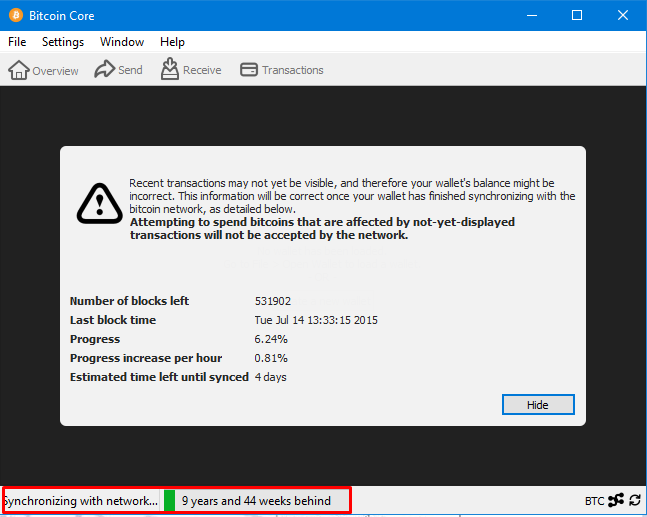The height and width of the screenshot is (517, 647).
Task: Open the Receive tab with the inbox icon
Action: (191, 69)
